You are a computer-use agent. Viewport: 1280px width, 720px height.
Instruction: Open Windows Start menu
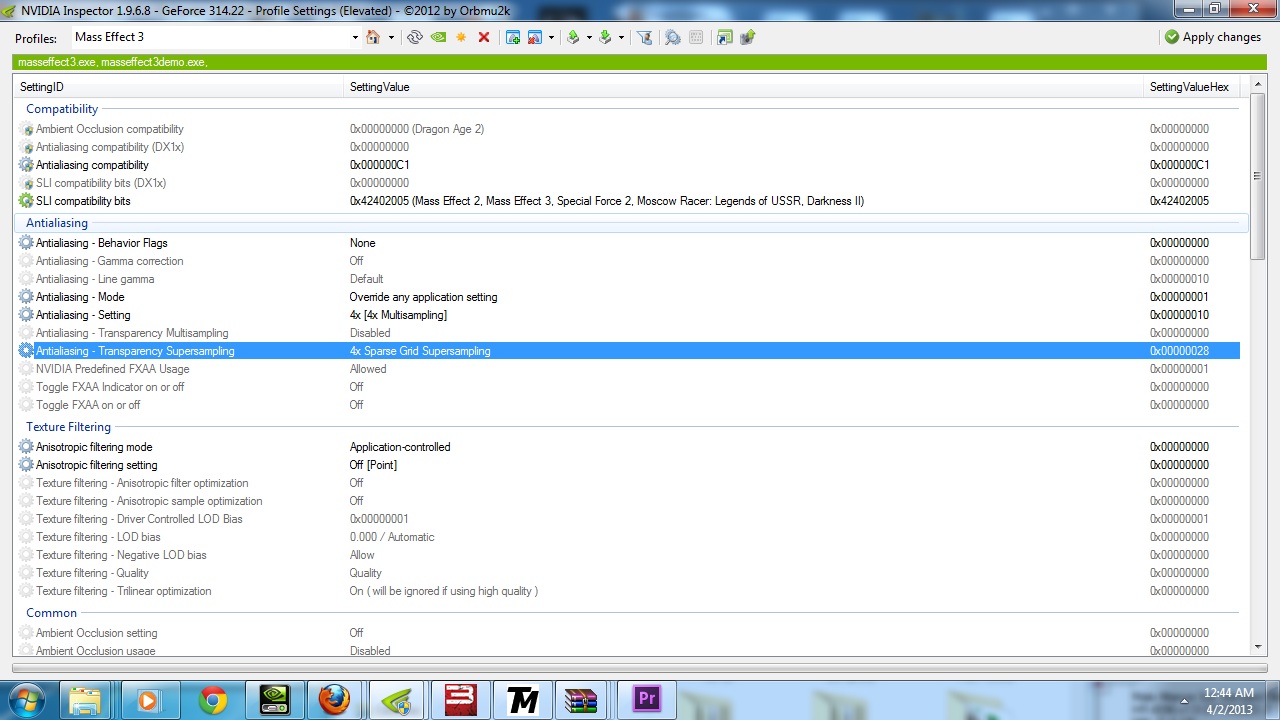[x=26, y=699]
